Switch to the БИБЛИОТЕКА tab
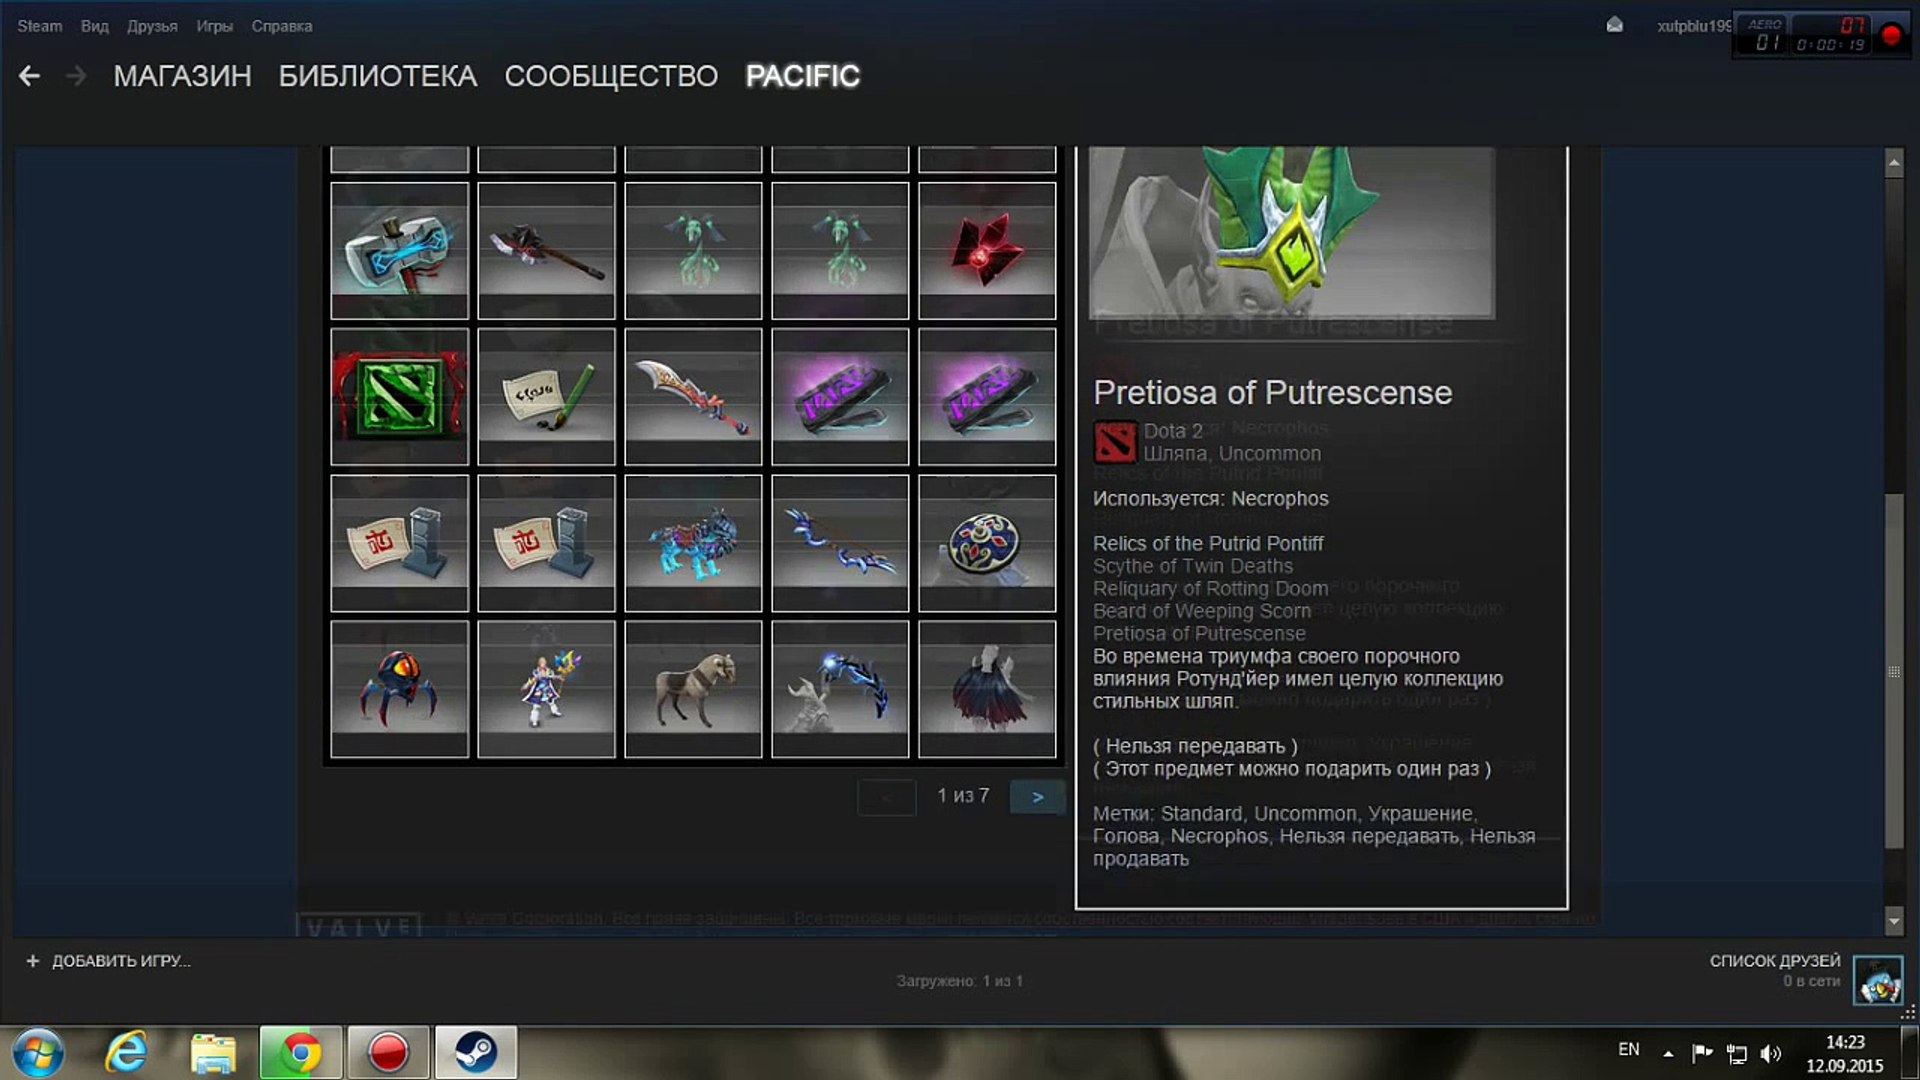 pyautogui.click(x=378, y=76)
